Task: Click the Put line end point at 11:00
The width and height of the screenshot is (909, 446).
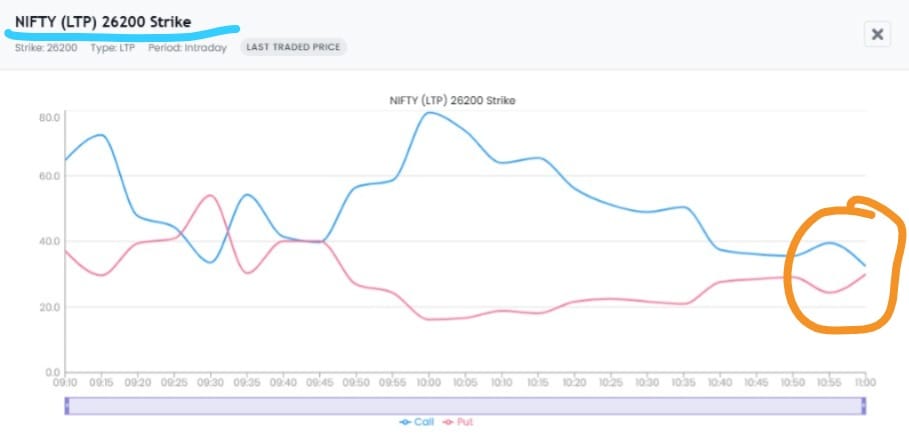Action: pyautogui.click(x=864, y=274)
